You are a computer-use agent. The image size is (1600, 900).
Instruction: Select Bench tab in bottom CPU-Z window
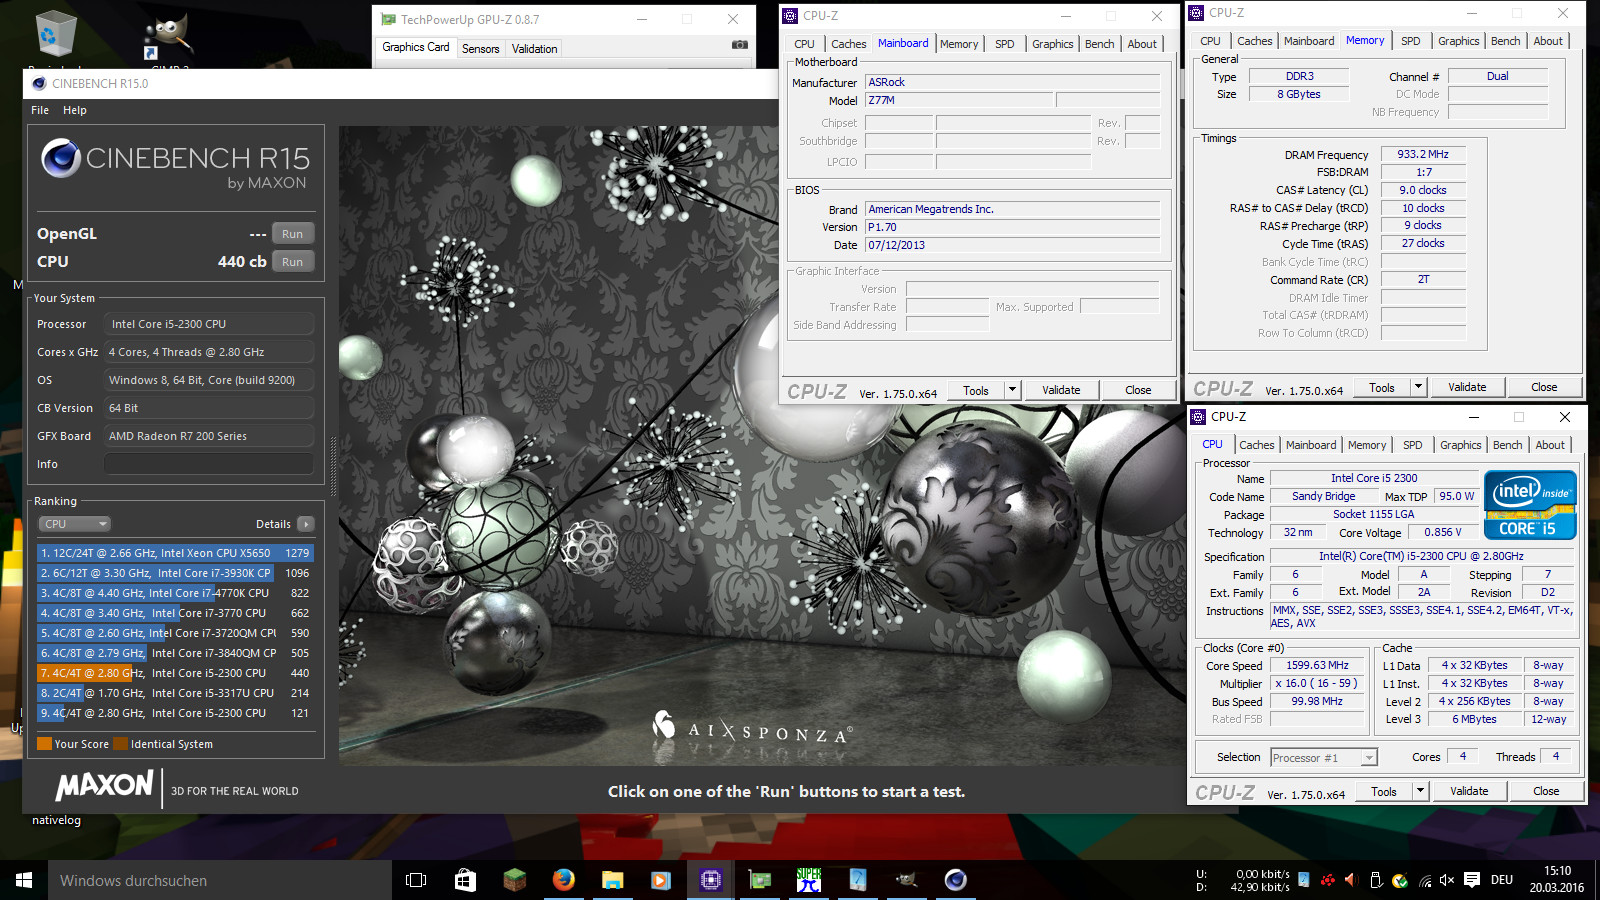click(x=1507, y=445)
